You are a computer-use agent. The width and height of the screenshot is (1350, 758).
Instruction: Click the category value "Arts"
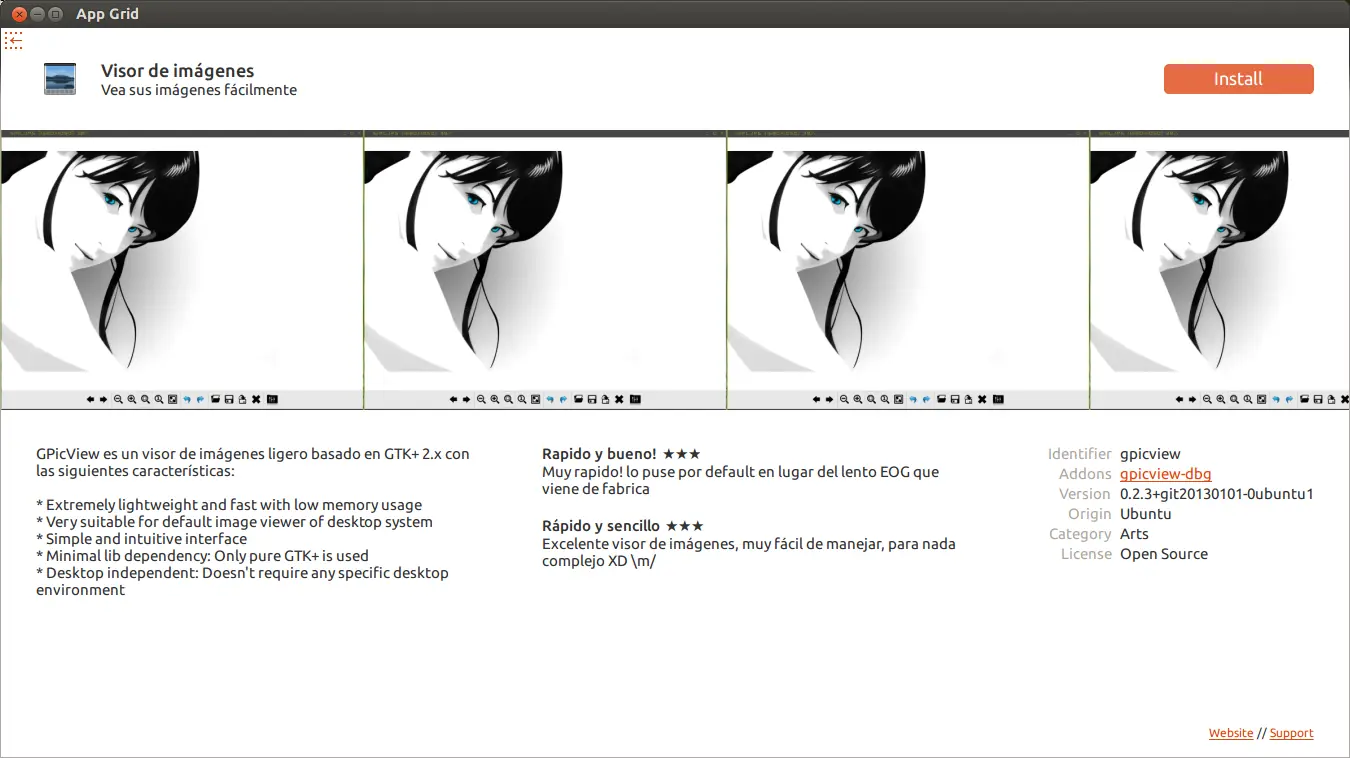click(x=1134, y=534)
